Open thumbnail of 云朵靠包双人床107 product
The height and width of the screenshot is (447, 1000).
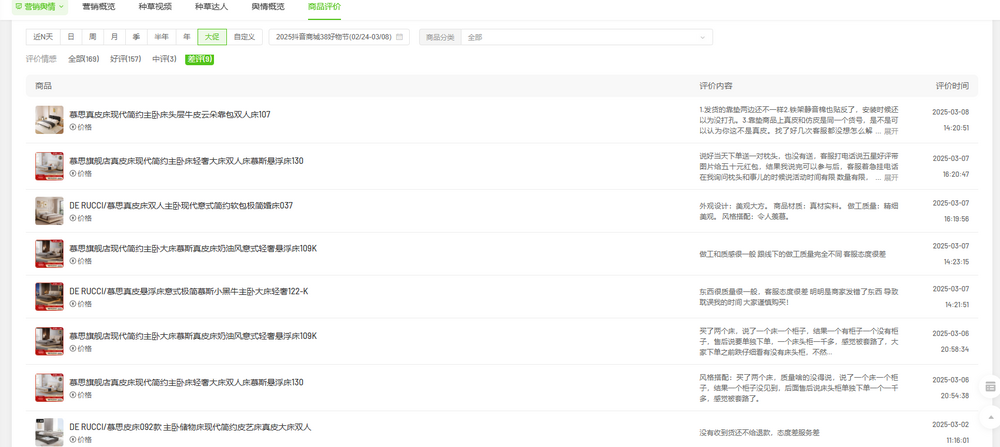(49, 120)
